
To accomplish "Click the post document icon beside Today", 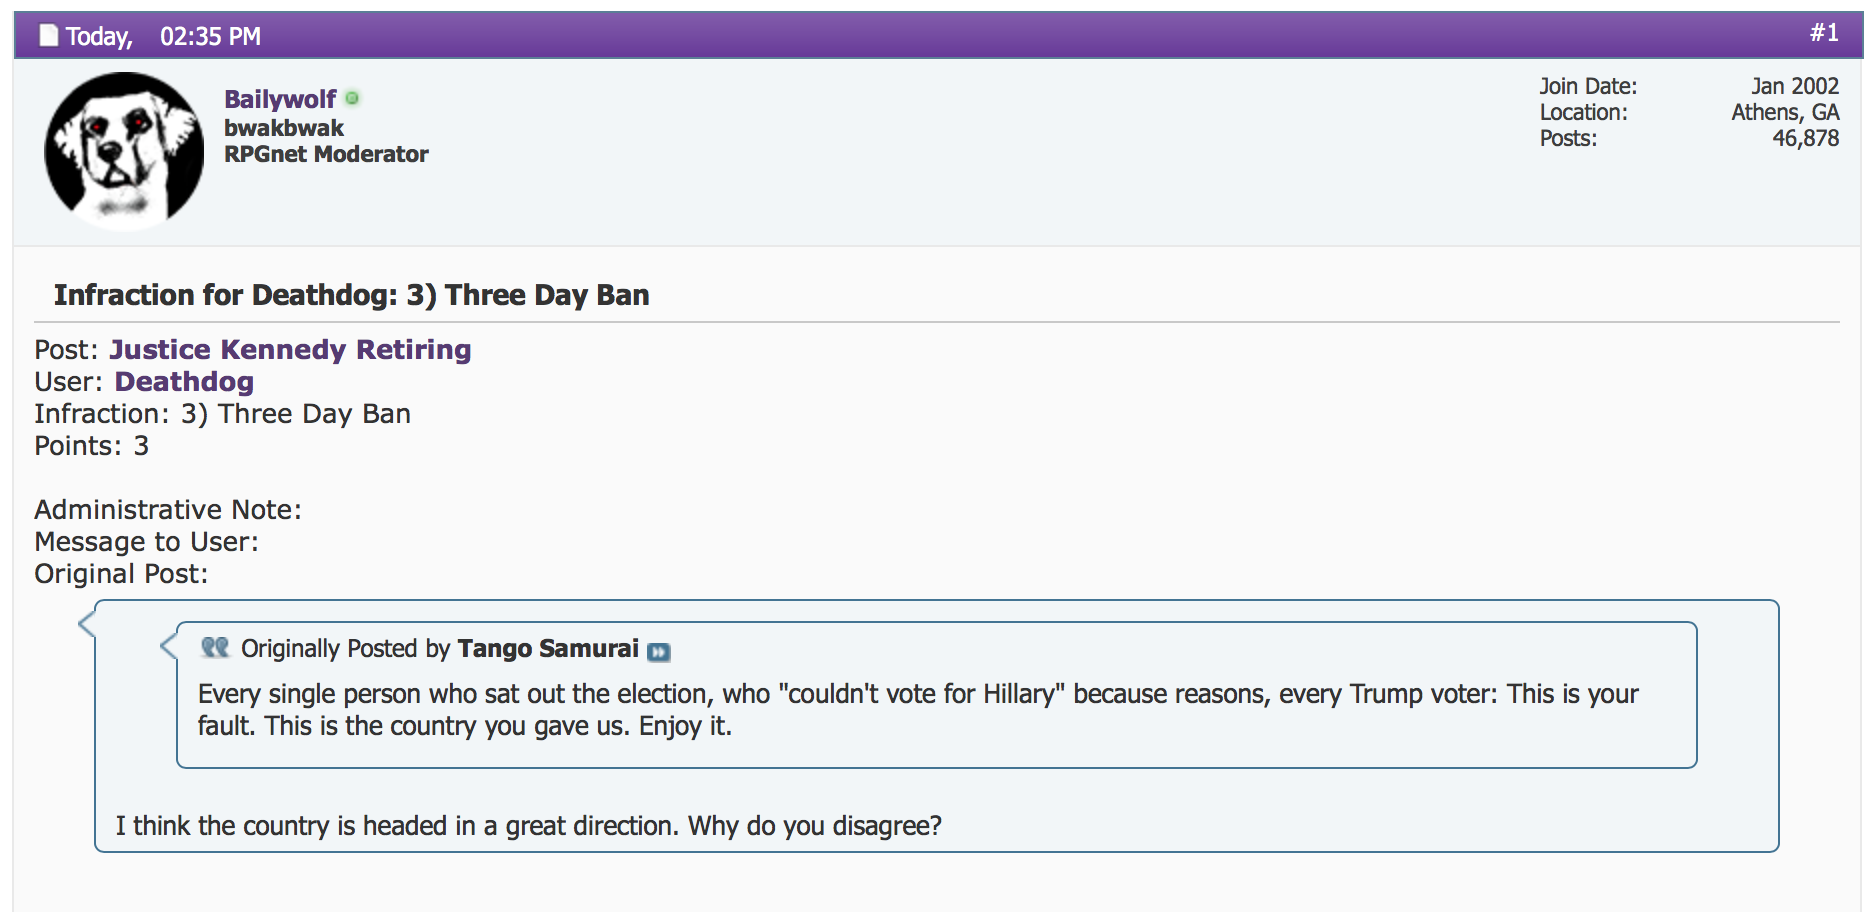I will pos(48,36).
